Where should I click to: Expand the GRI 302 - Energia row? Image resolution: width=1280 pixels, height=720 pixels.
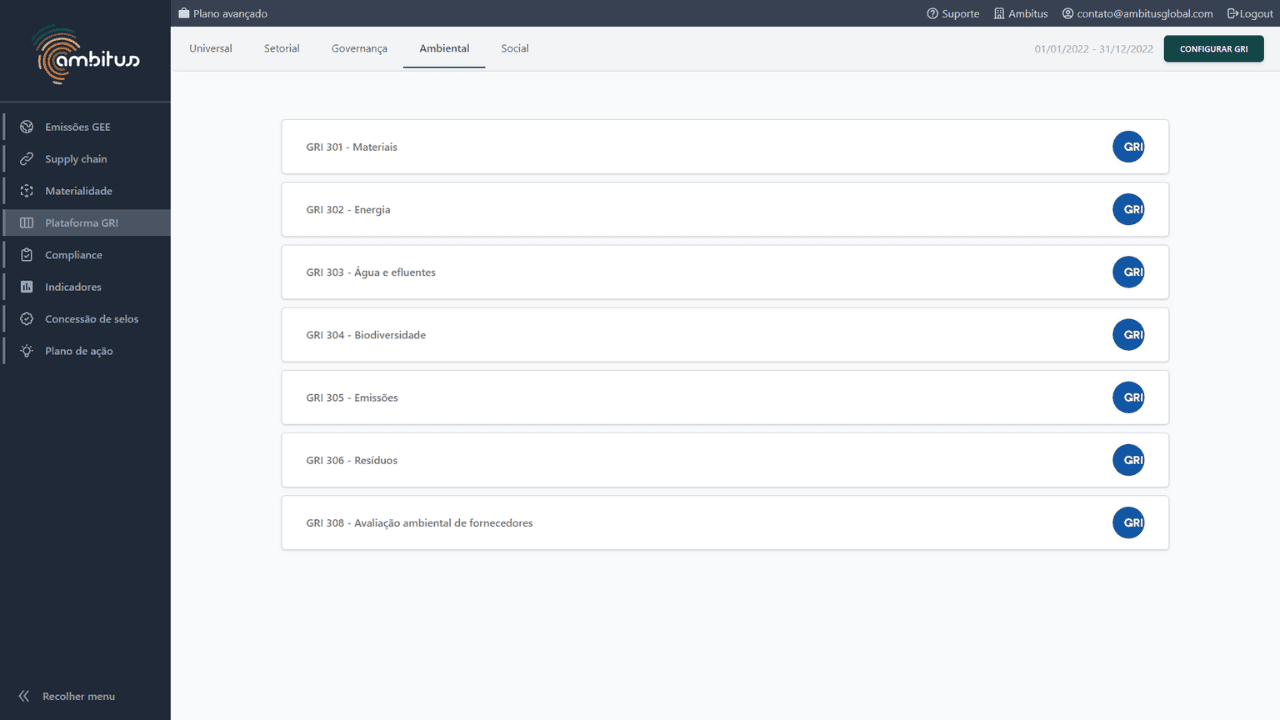pyautogui.click(x=725, y=209)
